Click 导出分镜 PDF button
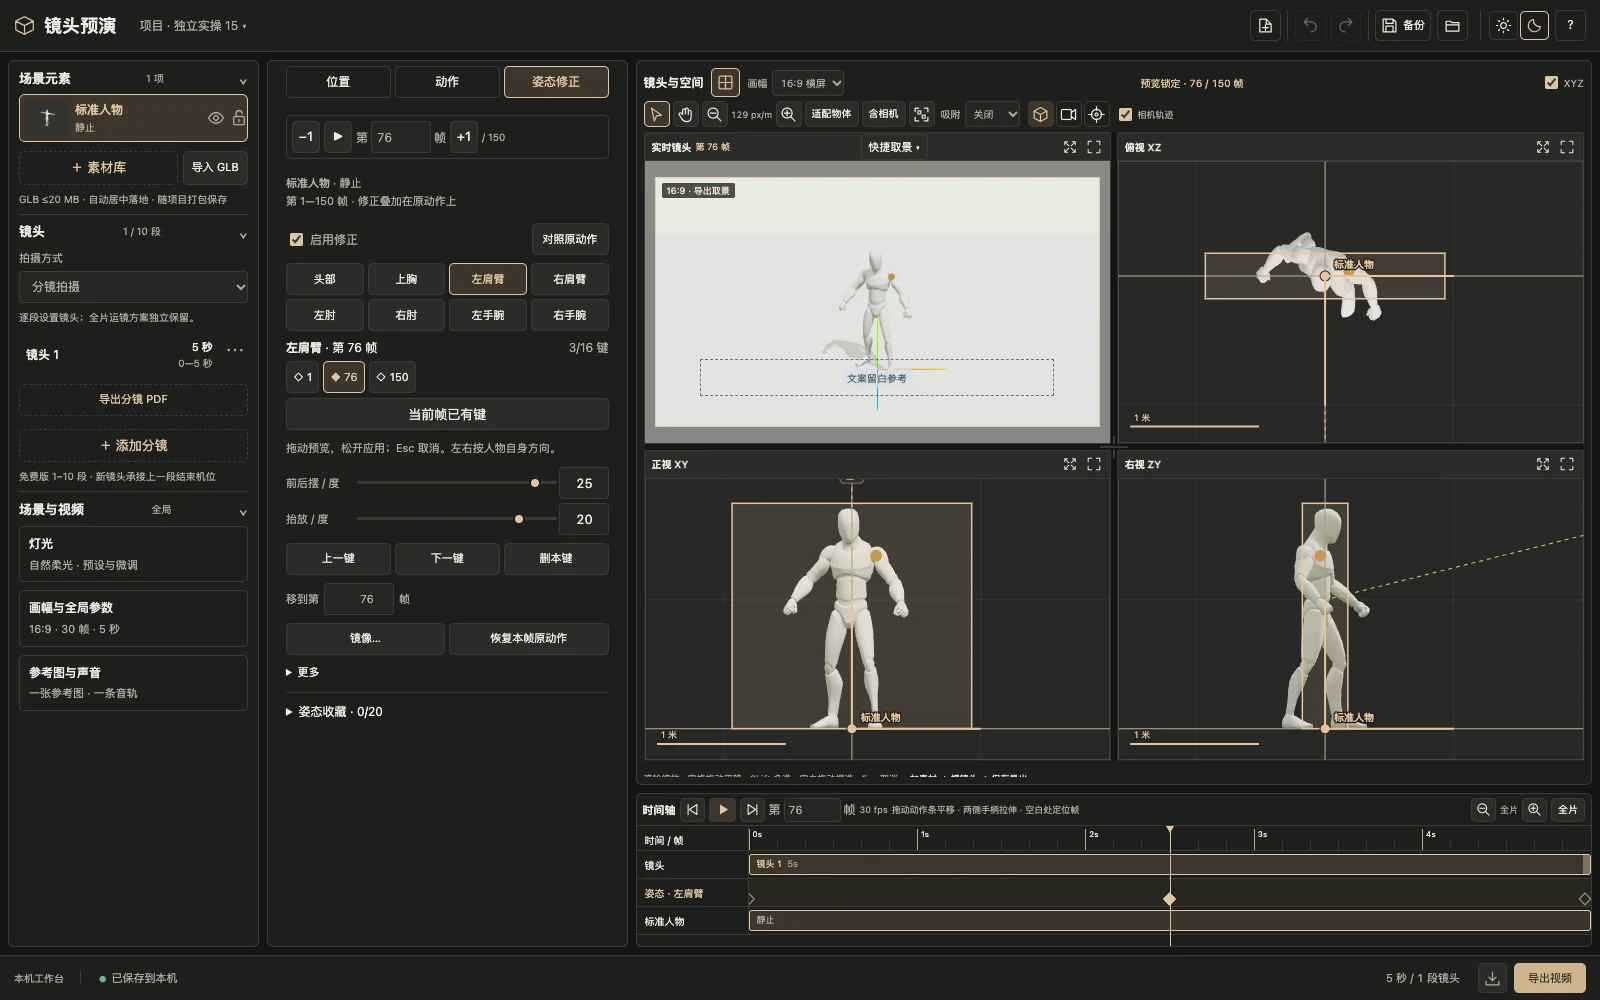 click(x=133, y=399)
